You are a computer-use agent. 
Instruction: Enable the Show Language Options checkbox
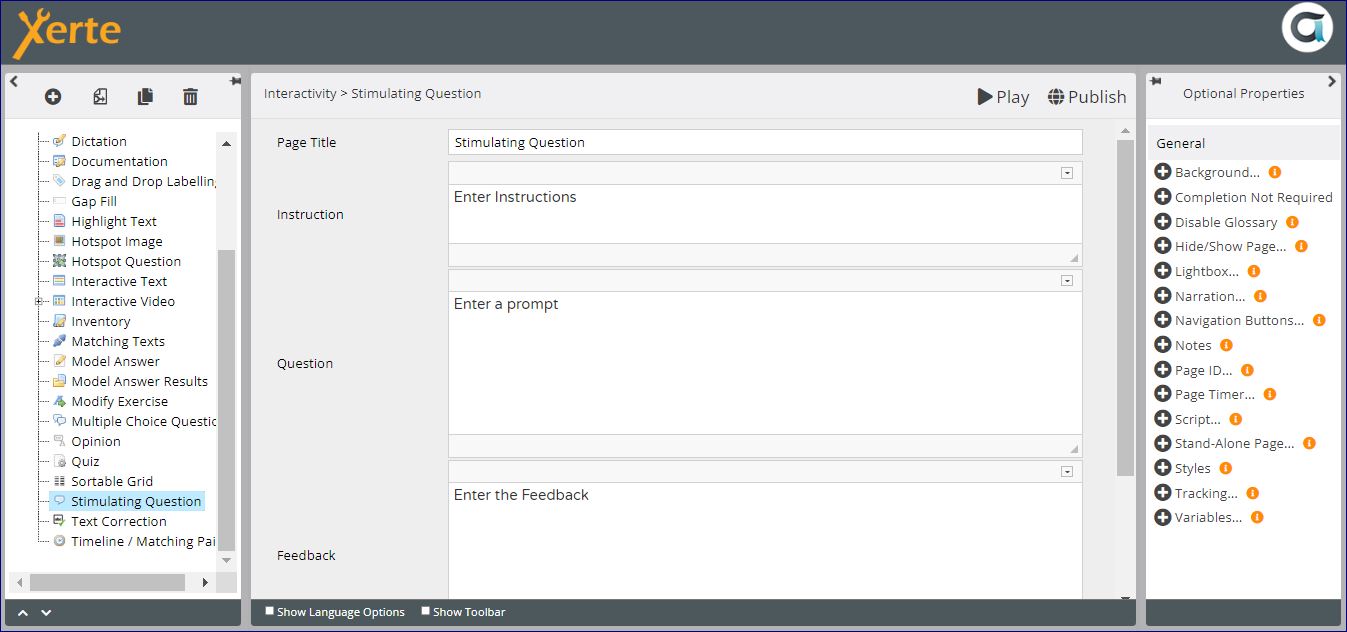pyautogui.click(x=269, y=611)
